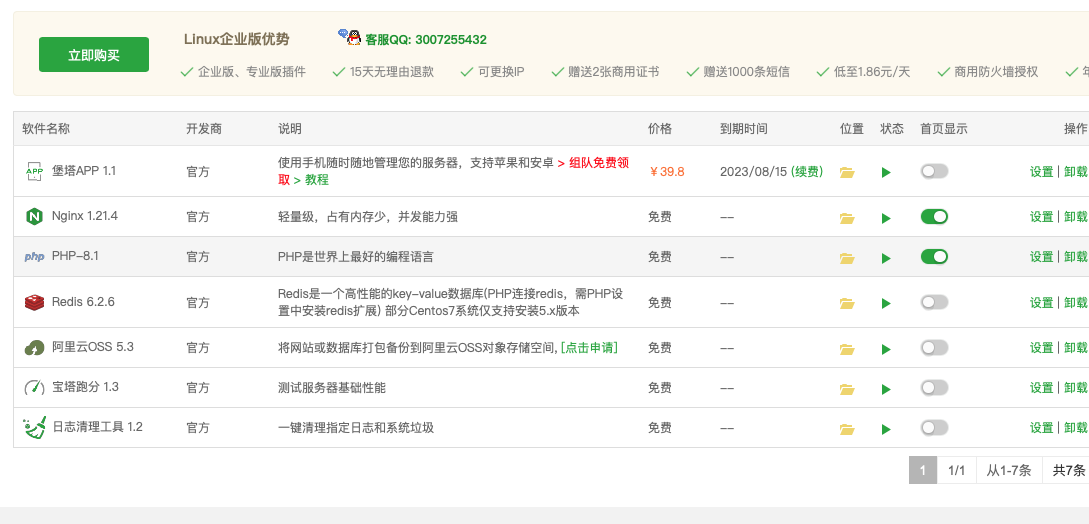Open 设置 for 日志清理工具 1.2
Screen dimensions: 1089x524
pos(1041,427)
